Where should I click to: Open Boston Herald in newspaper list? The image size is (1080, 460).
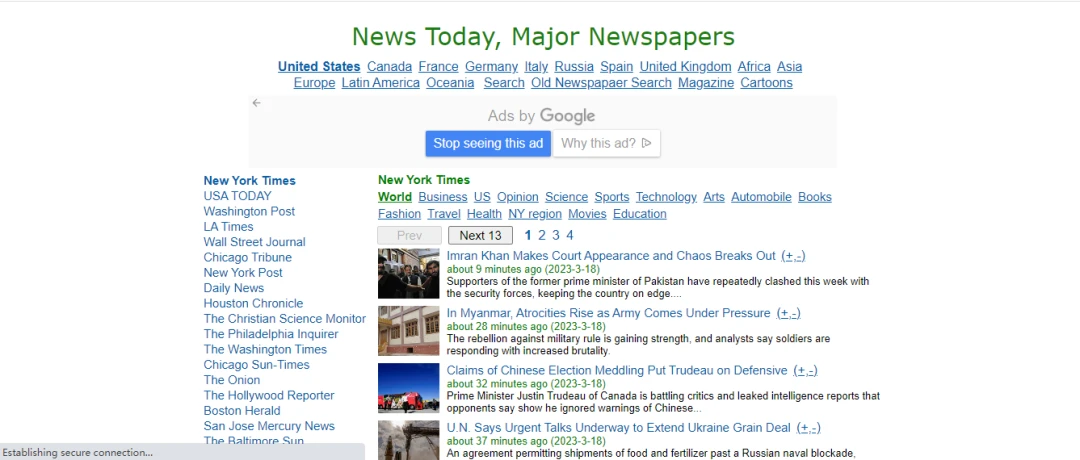point(242,410)
